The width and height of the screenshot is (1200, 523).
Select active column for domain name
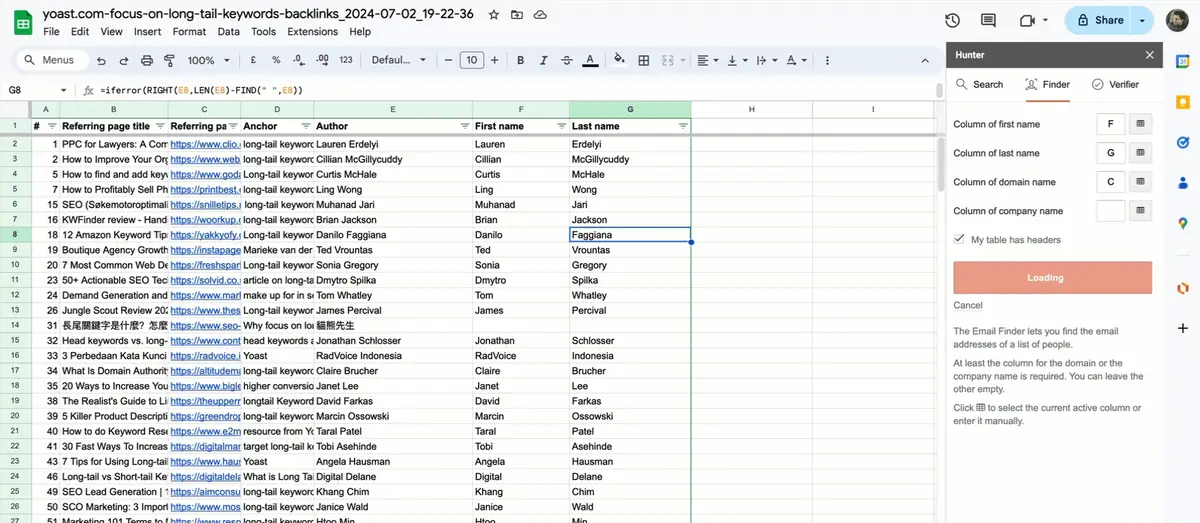(1140, 182)
